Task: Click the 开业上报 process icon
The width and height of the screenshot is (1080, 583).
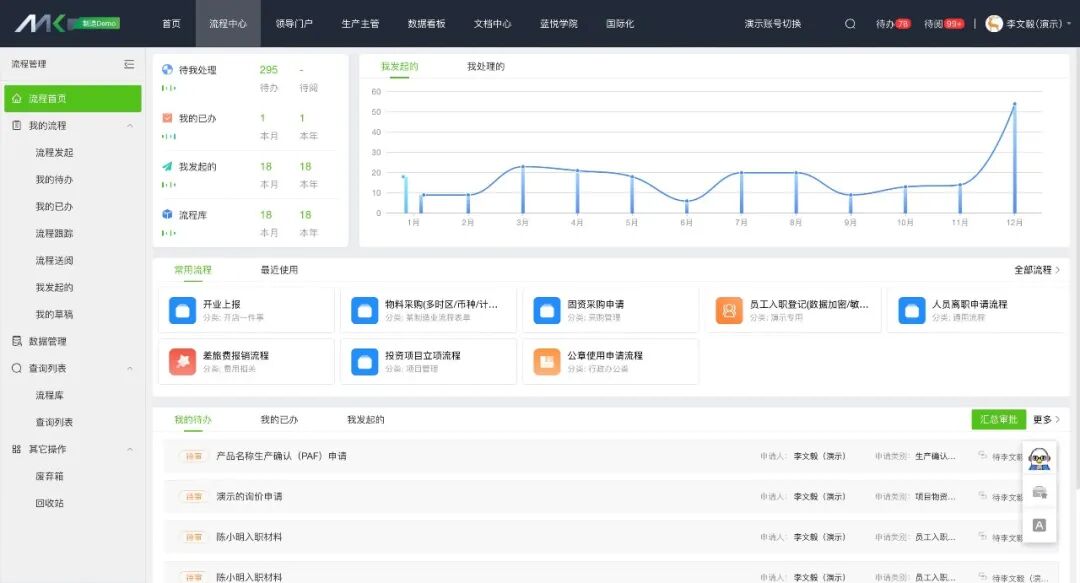Action: (x=182, y=311)
